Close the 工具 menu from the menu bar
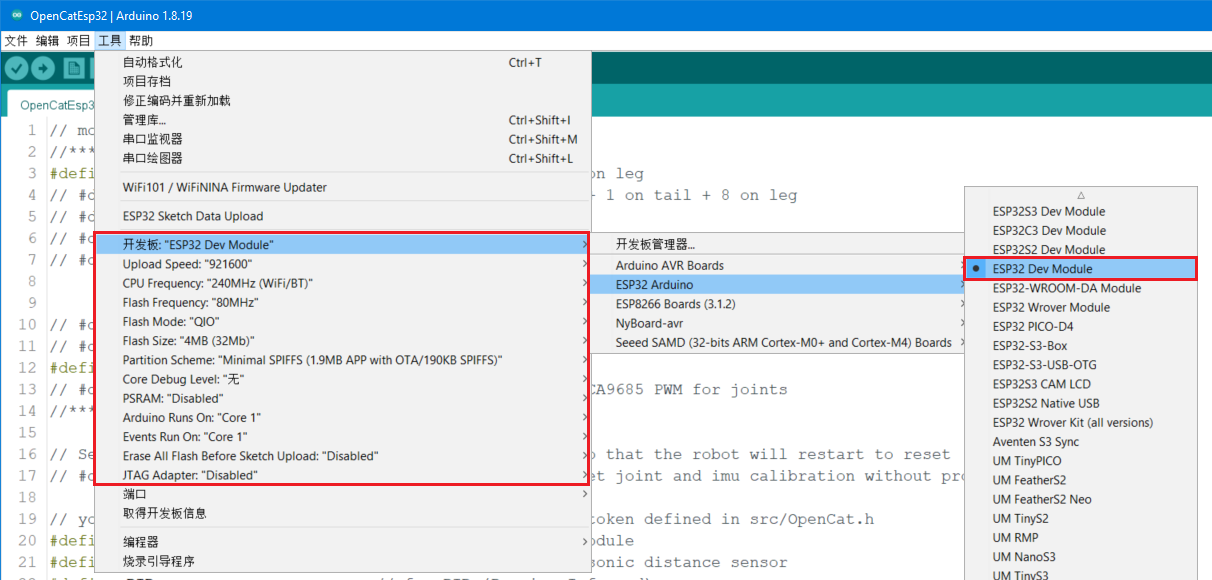This screenshot has width=1212, height=580. pyautogui.click(x=110, y=41)
